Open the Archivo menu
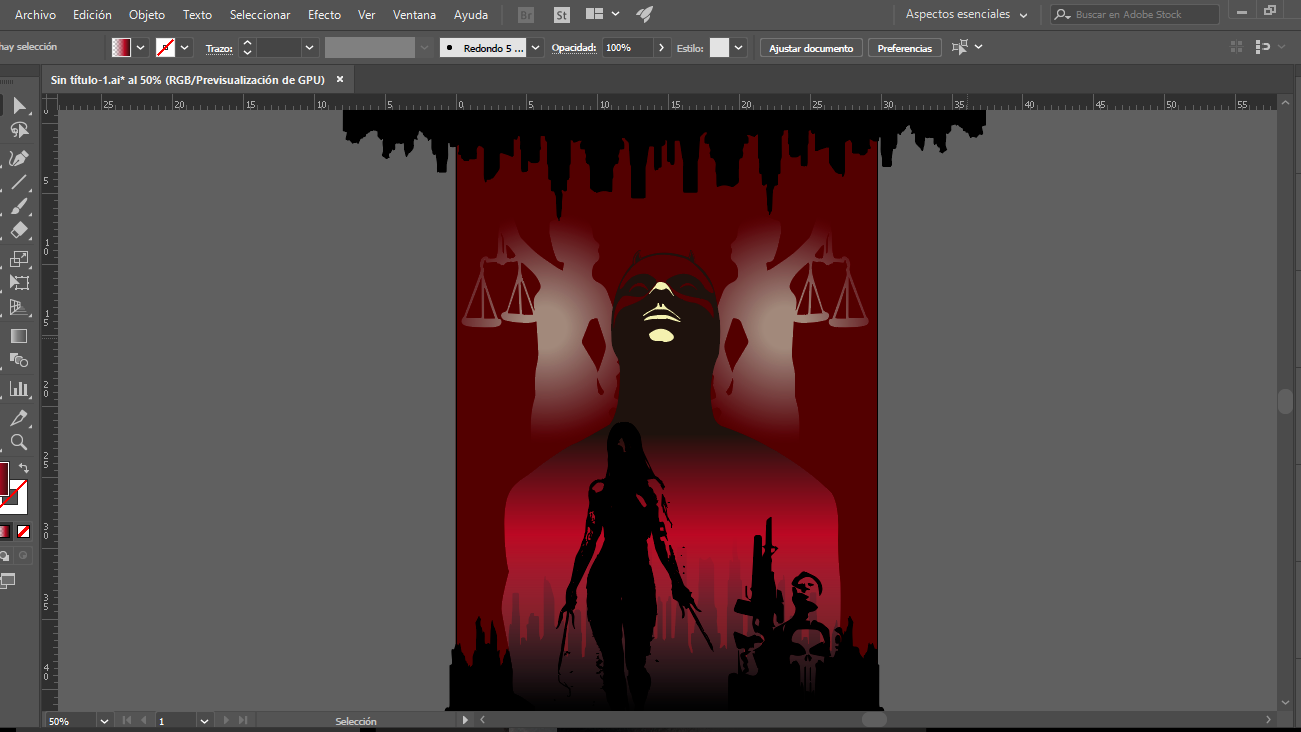Screen dimensions: 1301x732 (x=35, y=15)
